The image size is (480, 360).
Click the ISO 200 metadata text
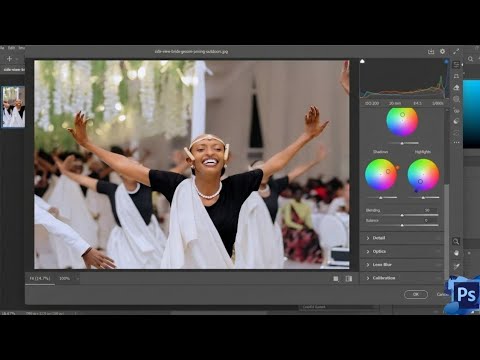point(372,103)
